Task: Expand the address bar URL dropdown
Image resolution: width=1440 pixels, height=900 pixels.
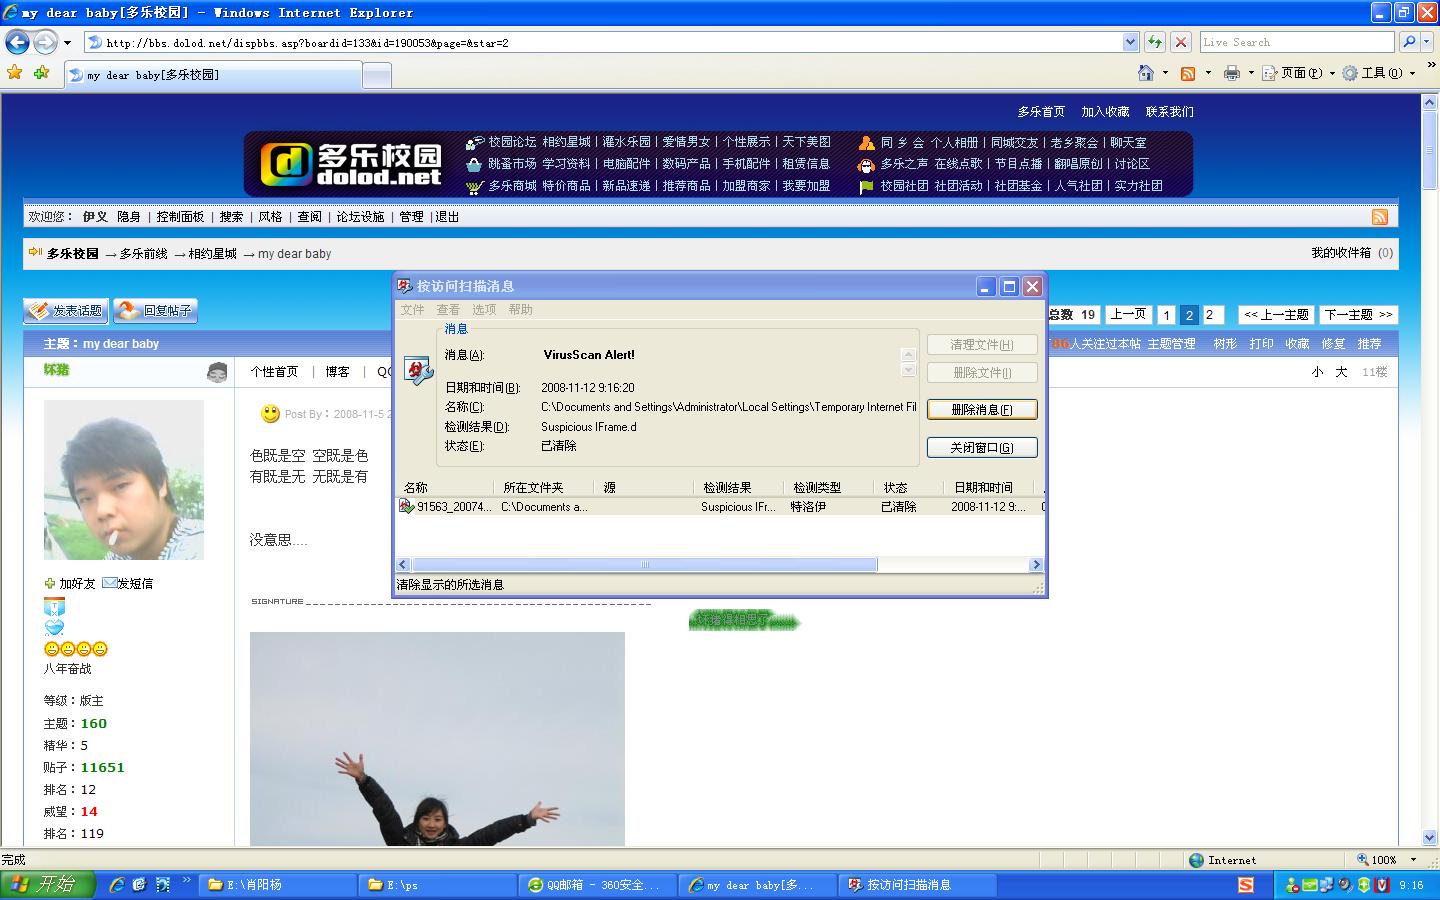Action: [1130, 42]
